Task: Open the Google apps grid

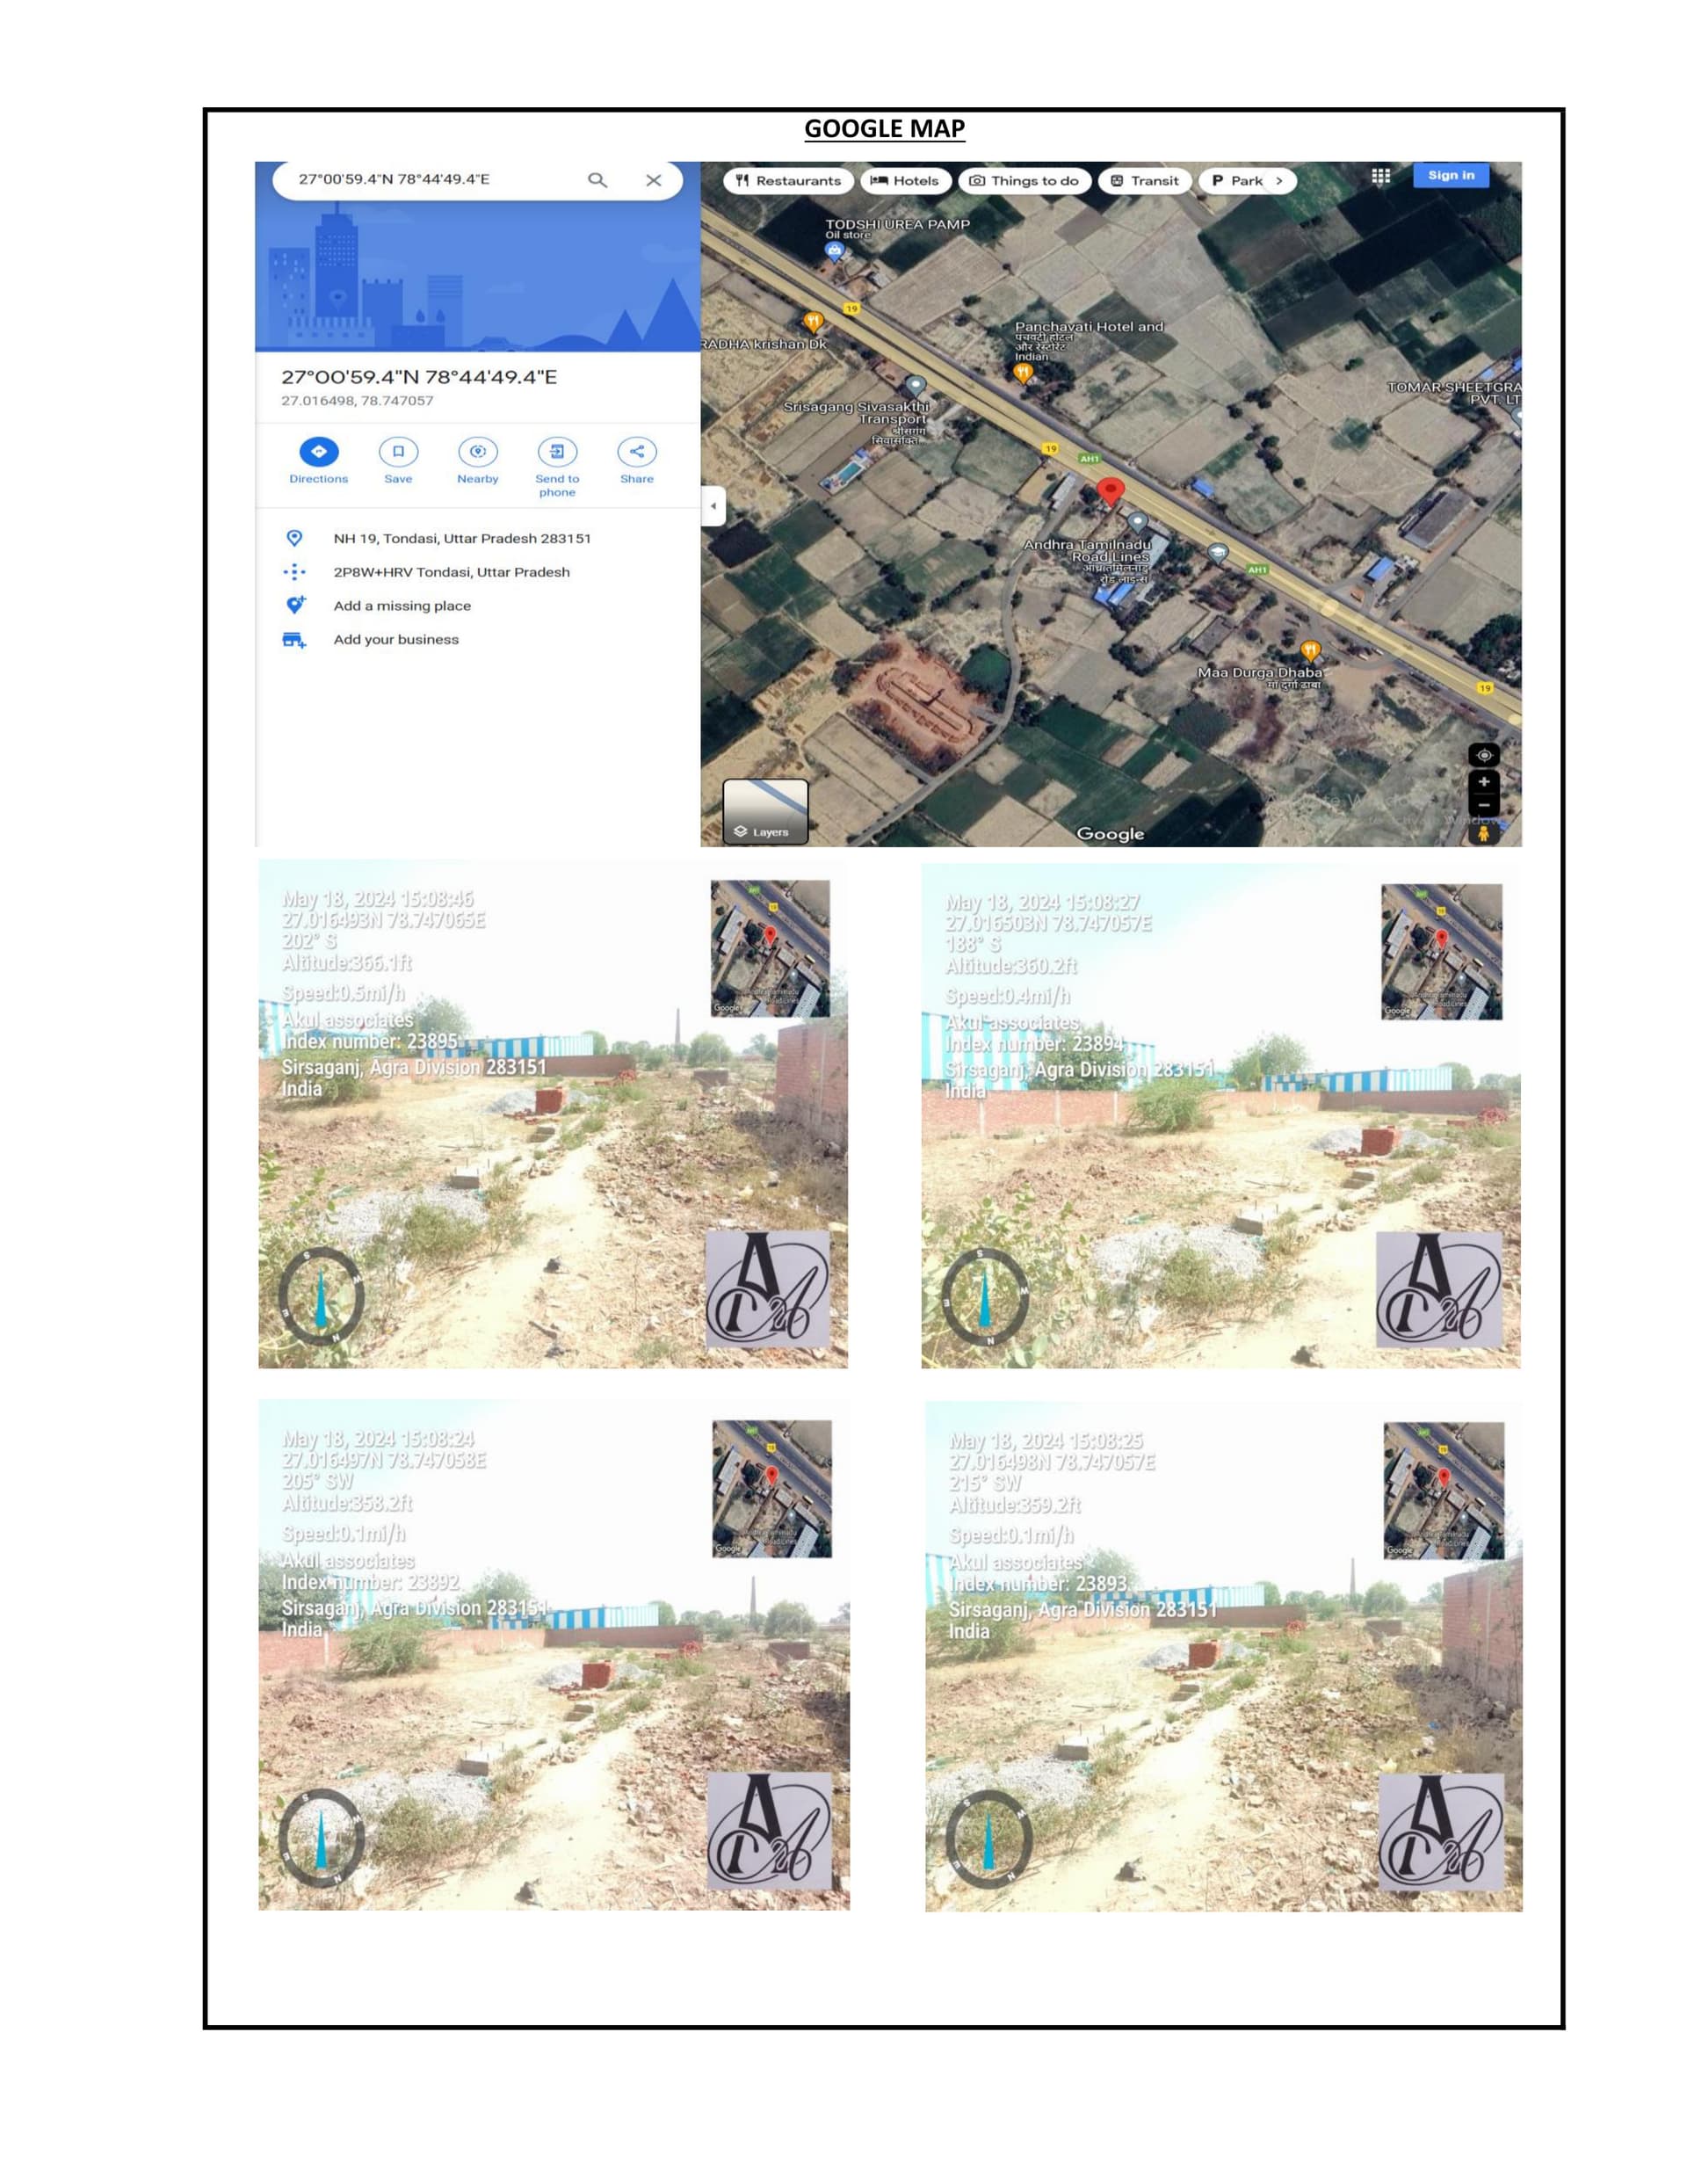Action: click(x=1381, y=176)
